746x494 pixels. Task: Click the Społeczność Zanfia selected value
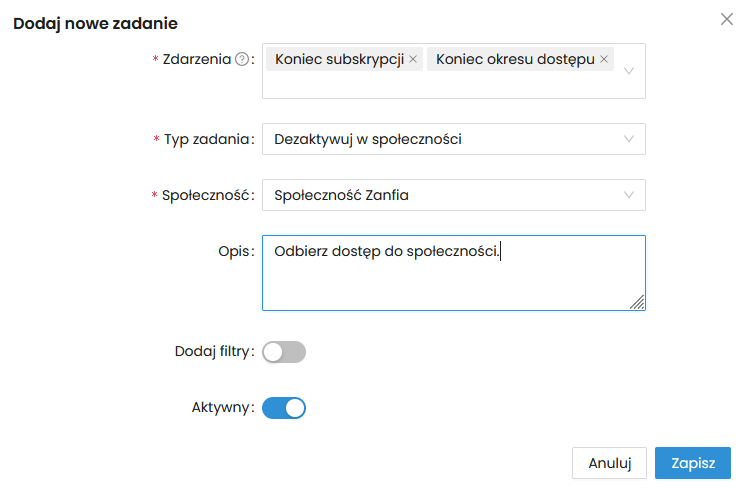342,195
